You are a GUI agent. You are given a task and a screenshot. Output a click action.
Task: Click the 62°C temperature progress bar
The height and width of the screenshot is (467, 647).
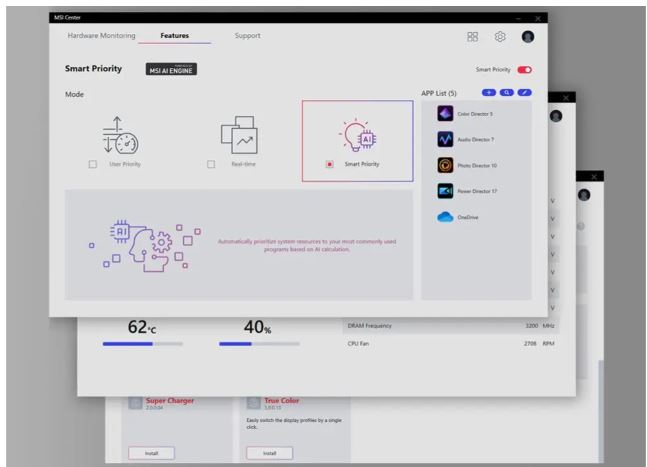(x=143, y=344)
